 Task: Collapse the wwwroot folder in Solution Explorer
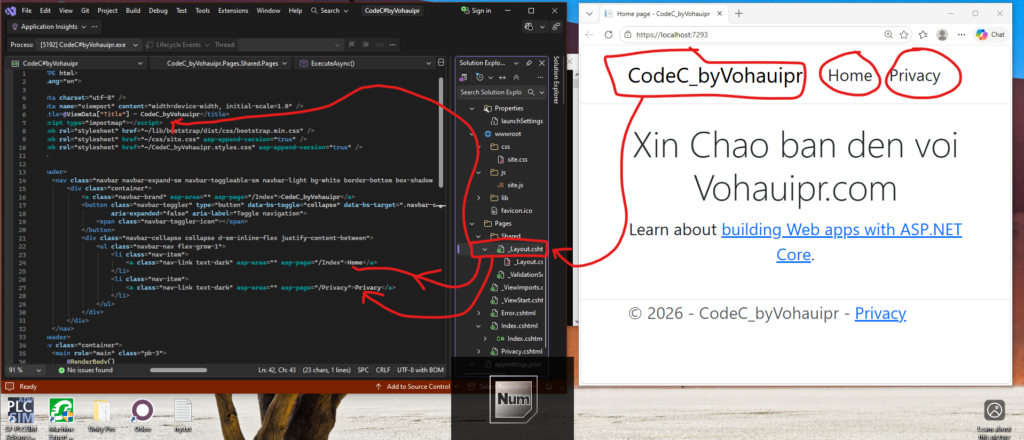coord(474,132)
